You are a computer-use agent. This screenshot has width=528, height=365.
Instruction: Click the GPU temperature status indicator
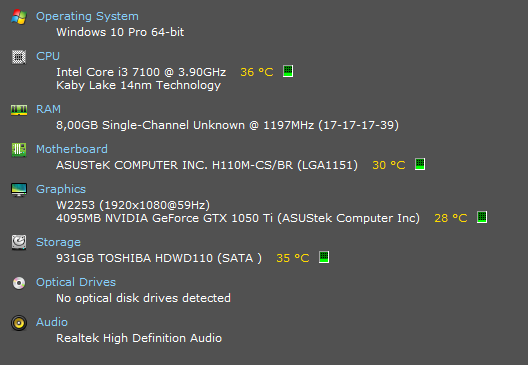pyautogui.click(x=482, y=217)
